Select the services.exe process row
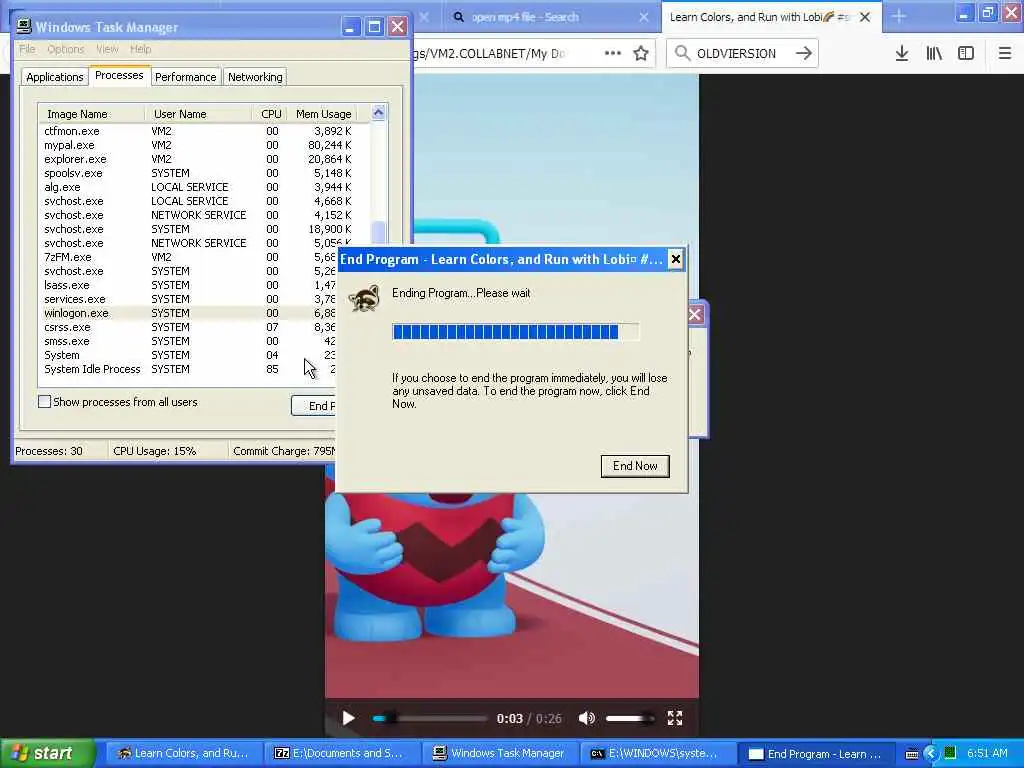 pos(188,299)
